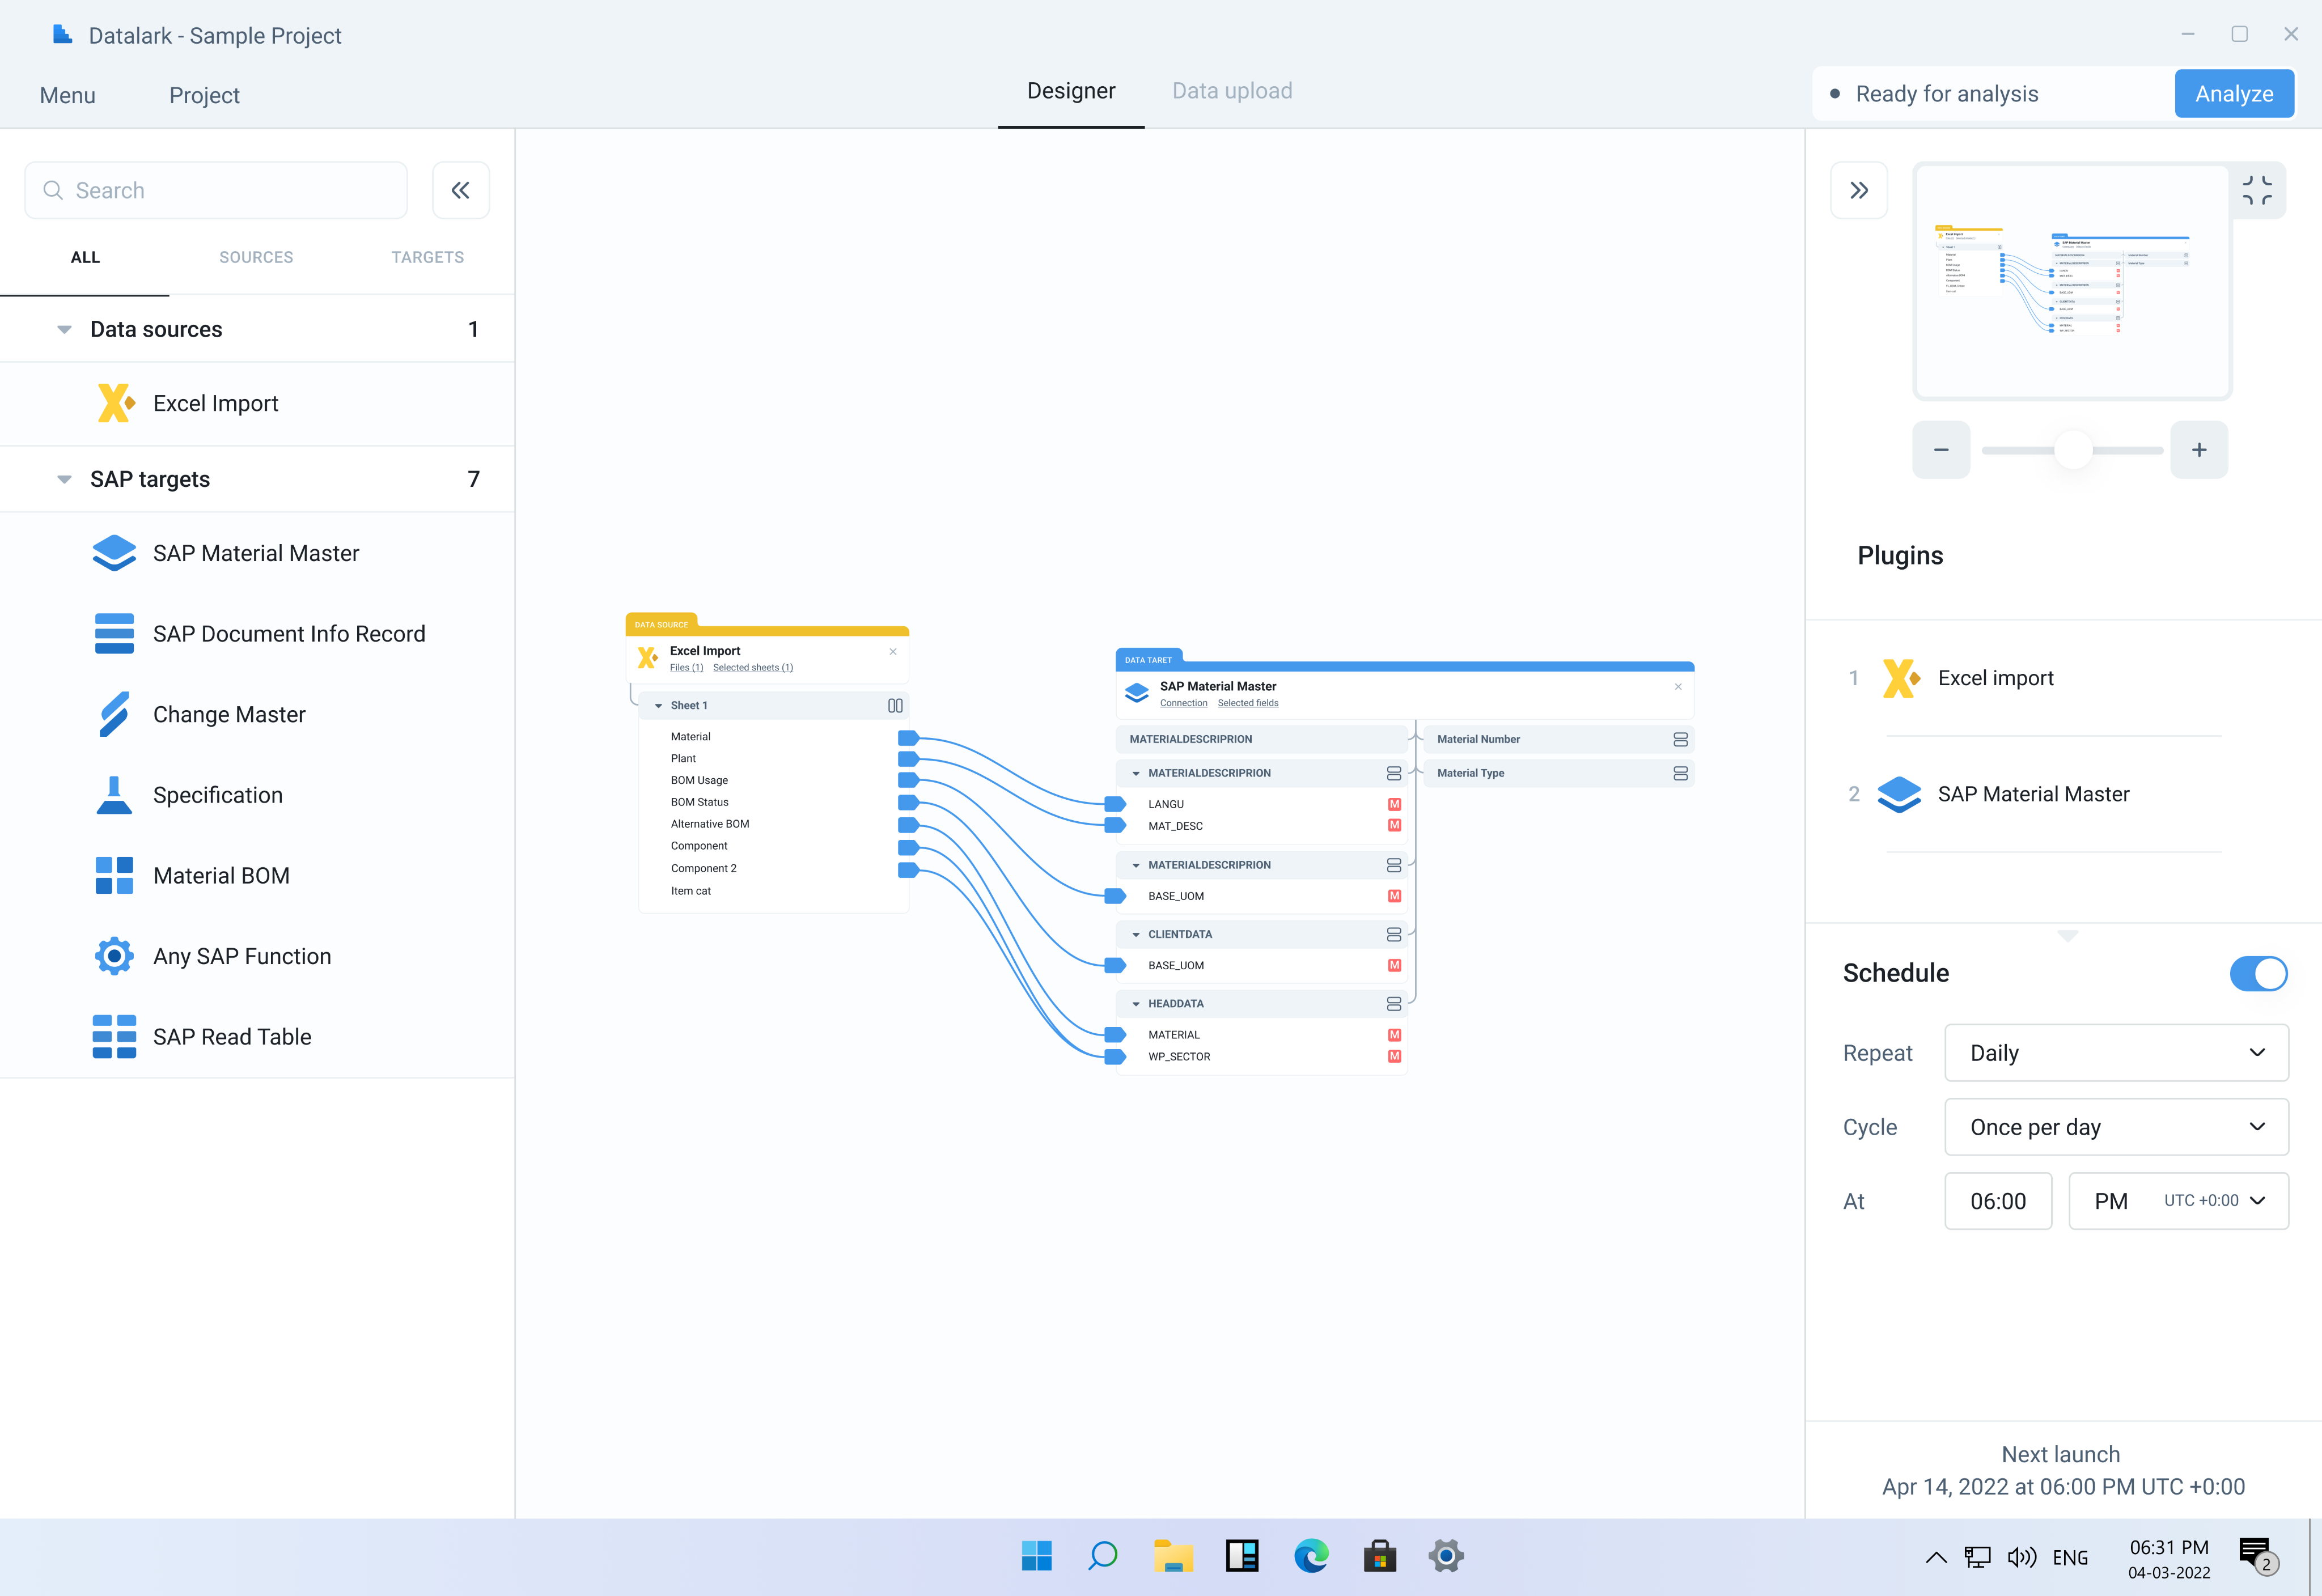Select the Specification flask icon
2322x1596 pixels.
click(114, 795)
